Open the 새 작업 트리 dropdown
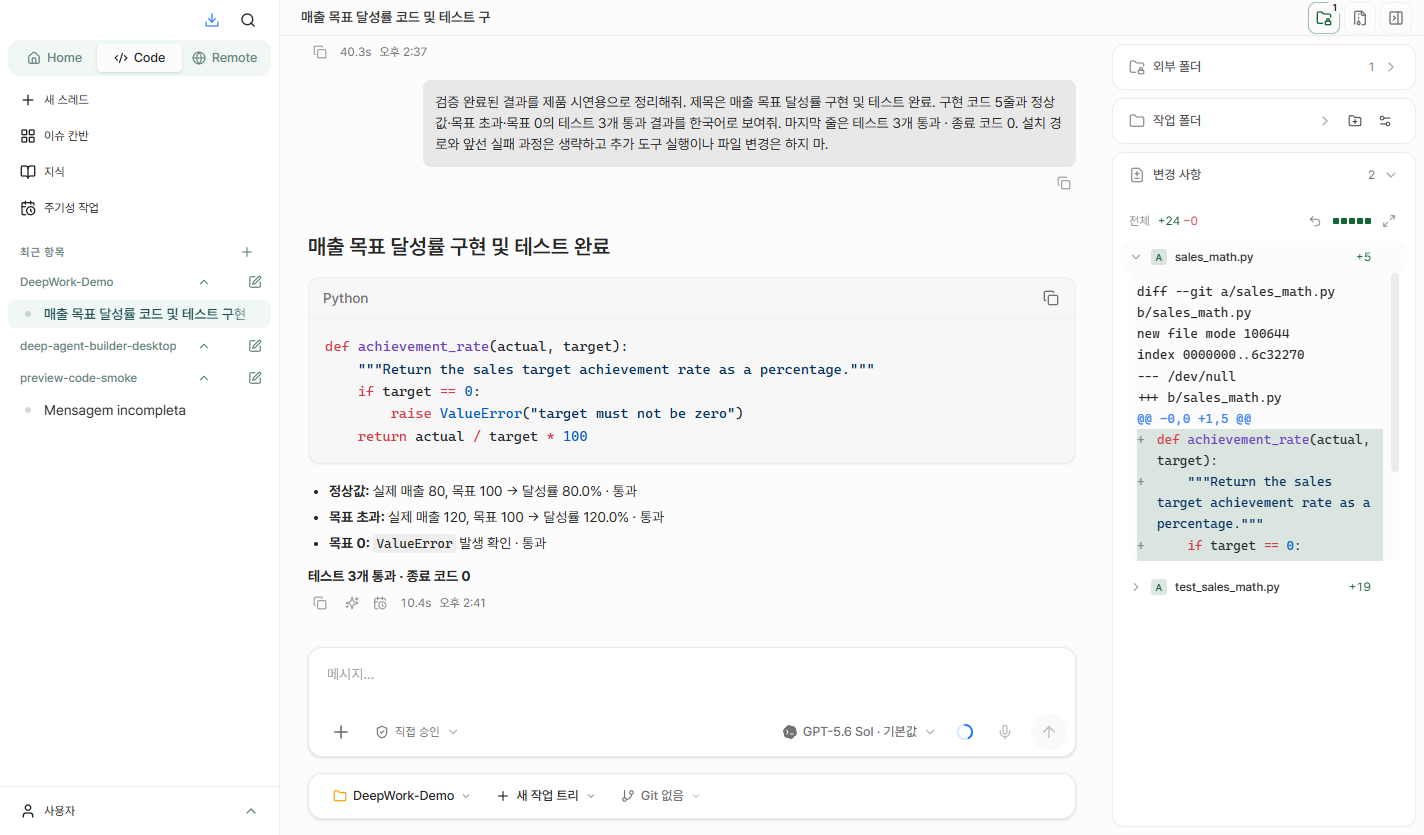The height and width of the screenshot is (835, 1424). [x=546, y=796]
